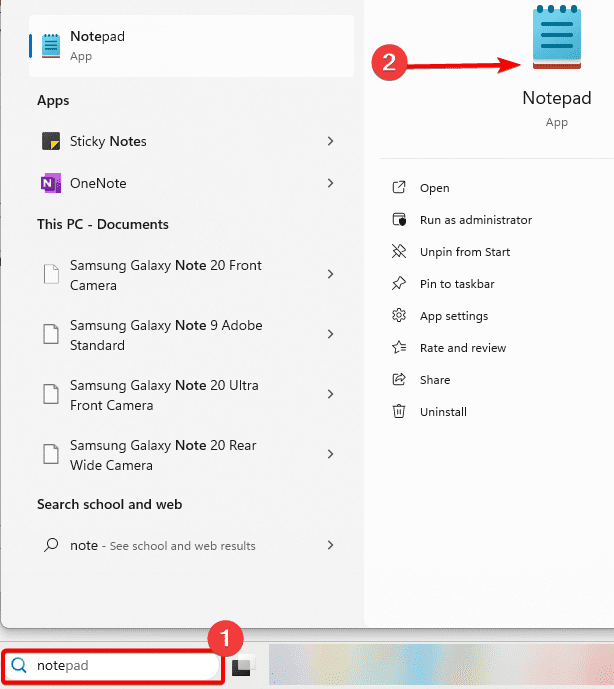Expand OneNote options chevron
614x689 pixels.
point(331,183)
